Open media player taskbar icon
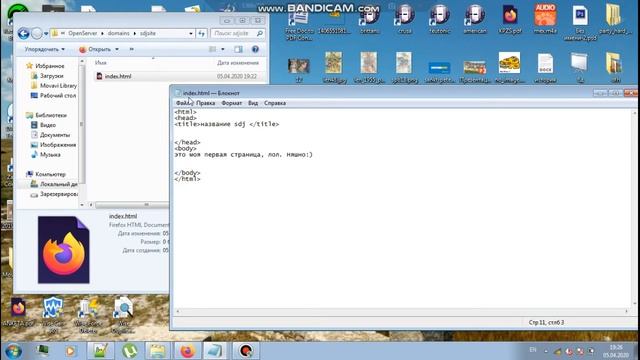Screen dimensions: 640x360 pyautogui.click(x=70, y=351)
